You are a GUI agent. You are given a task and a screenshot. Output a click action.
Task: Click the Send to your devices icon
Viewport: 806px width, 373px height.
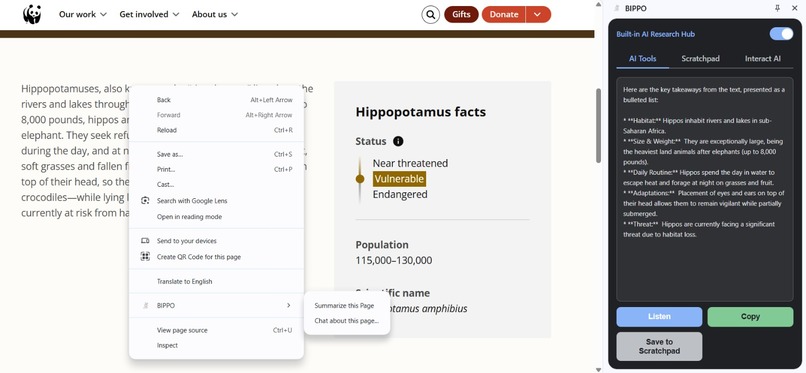pyautogui.click(x=145, y=241)
